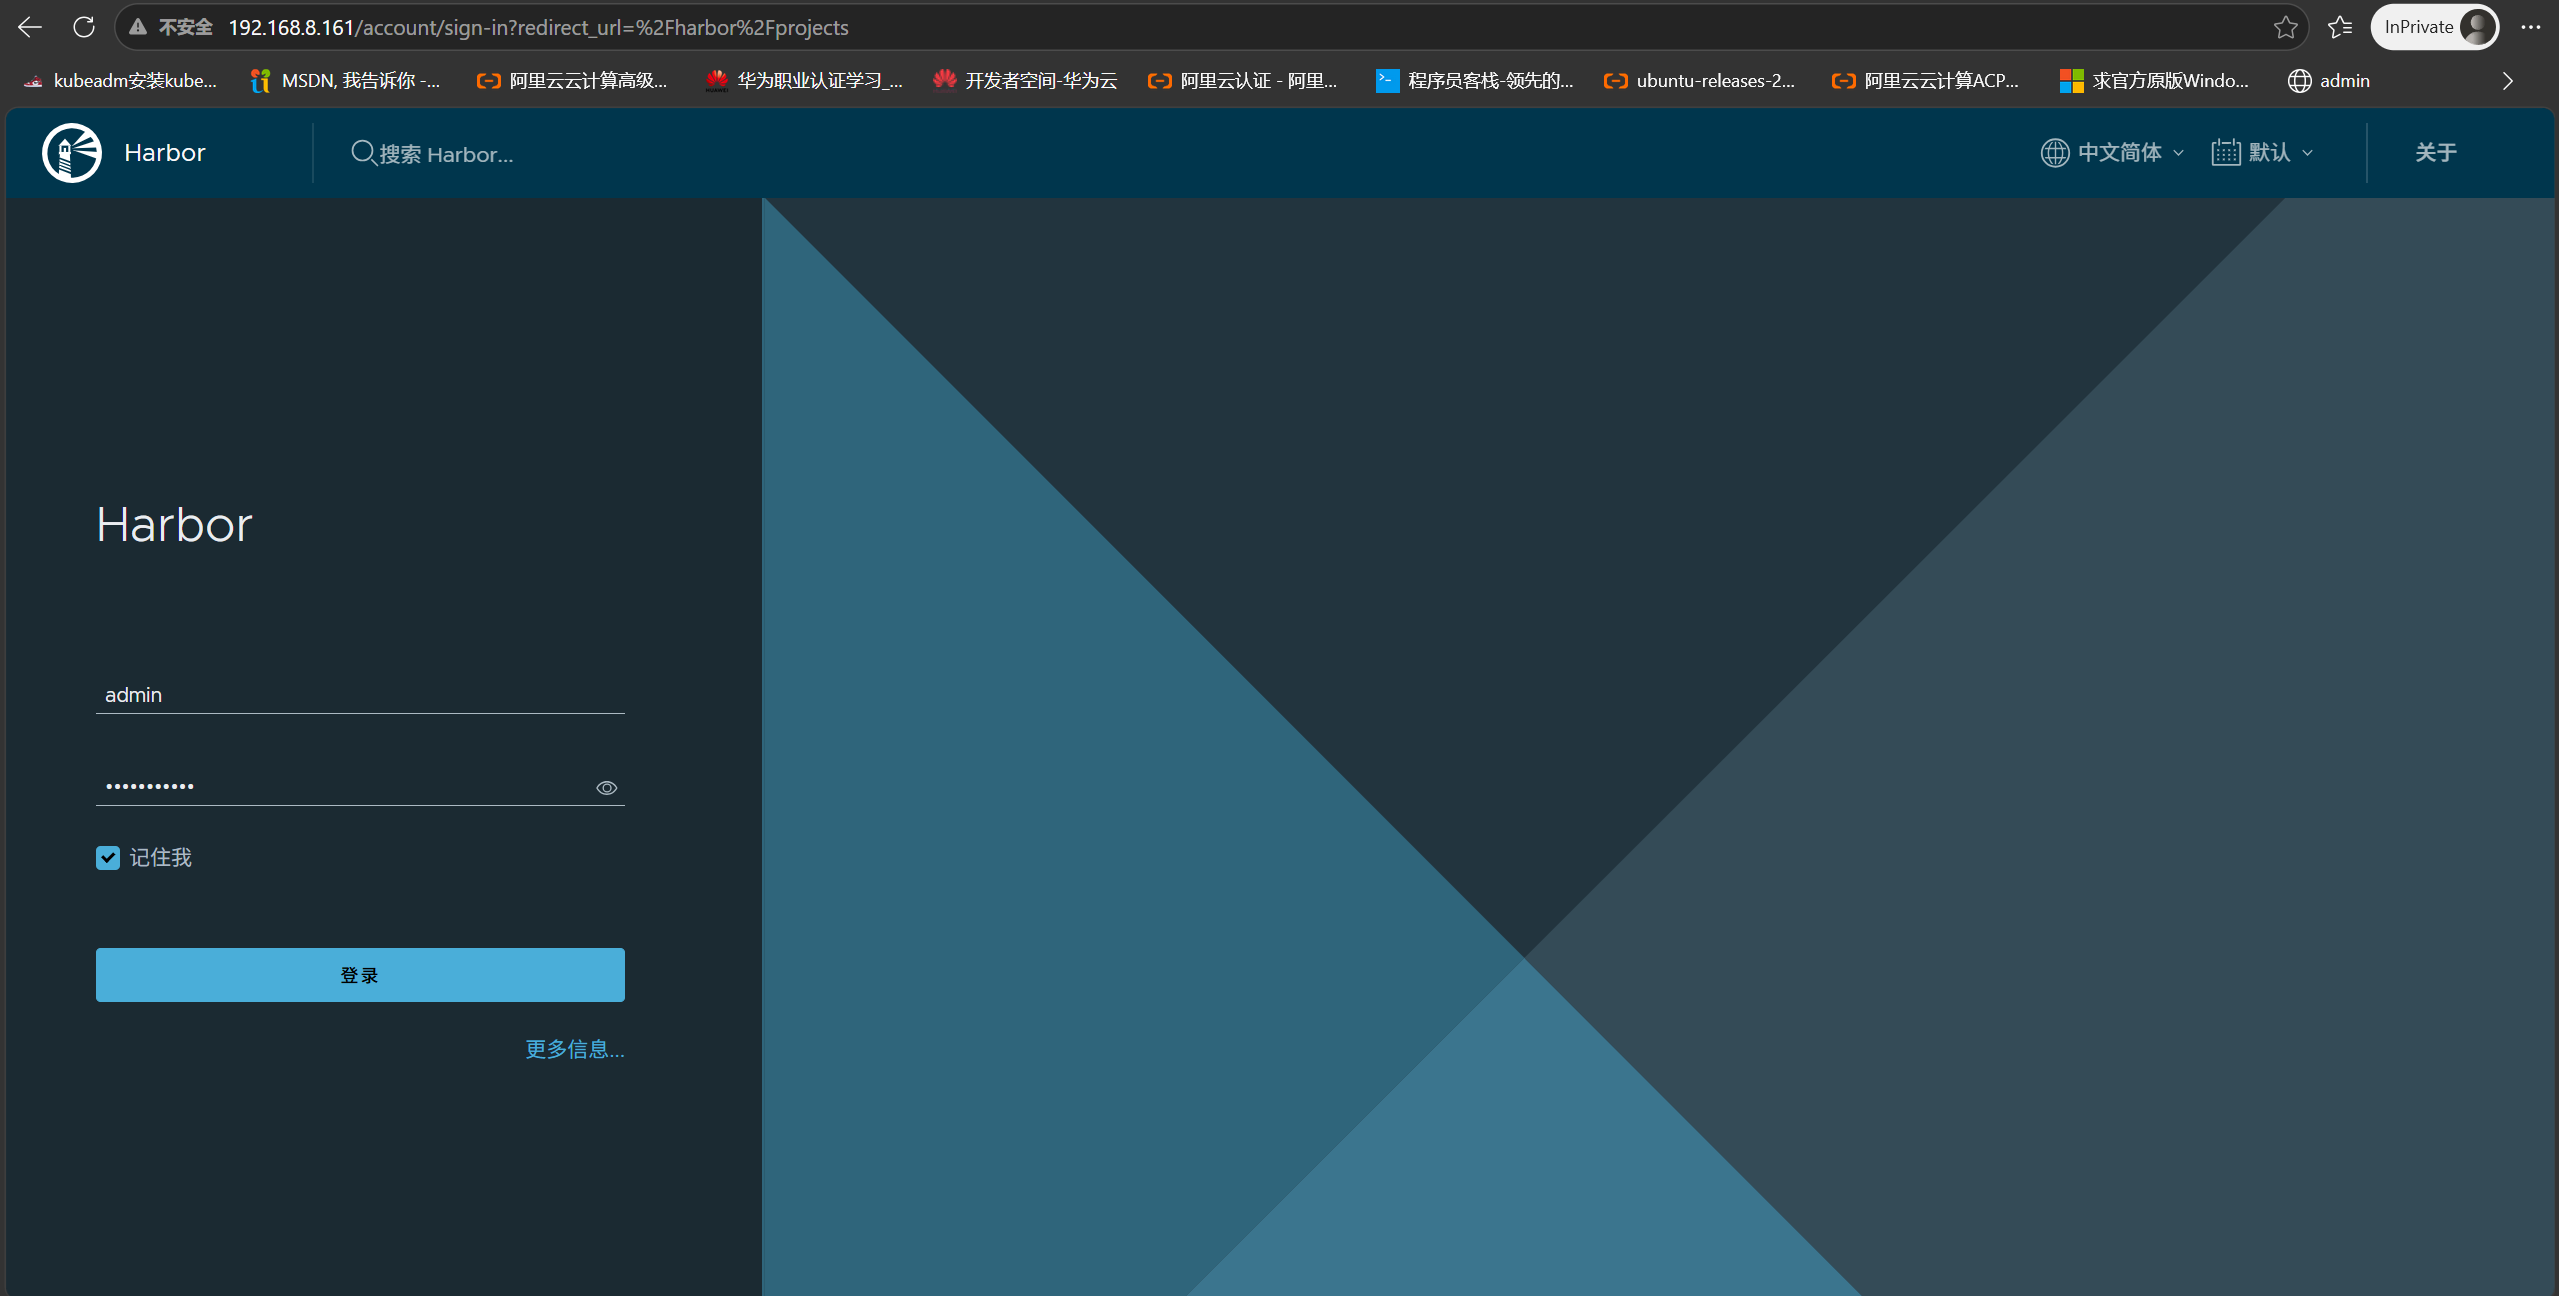Open 程序员客栈 bookmark
Viewport: 2559px width, 1296px height.
pyautogui.click(x=1474, y=81)
